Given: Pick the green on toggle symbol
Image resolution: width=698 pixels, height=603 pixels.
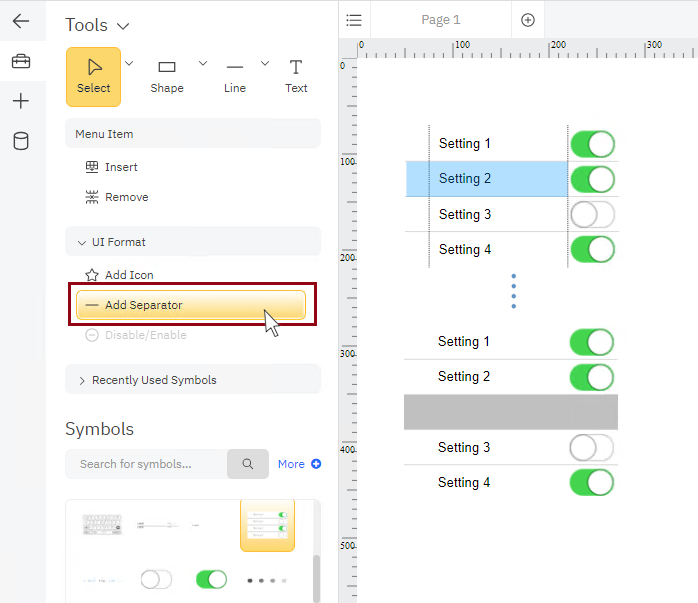Looking at the screenshot, I should click(x=211, y=579).
